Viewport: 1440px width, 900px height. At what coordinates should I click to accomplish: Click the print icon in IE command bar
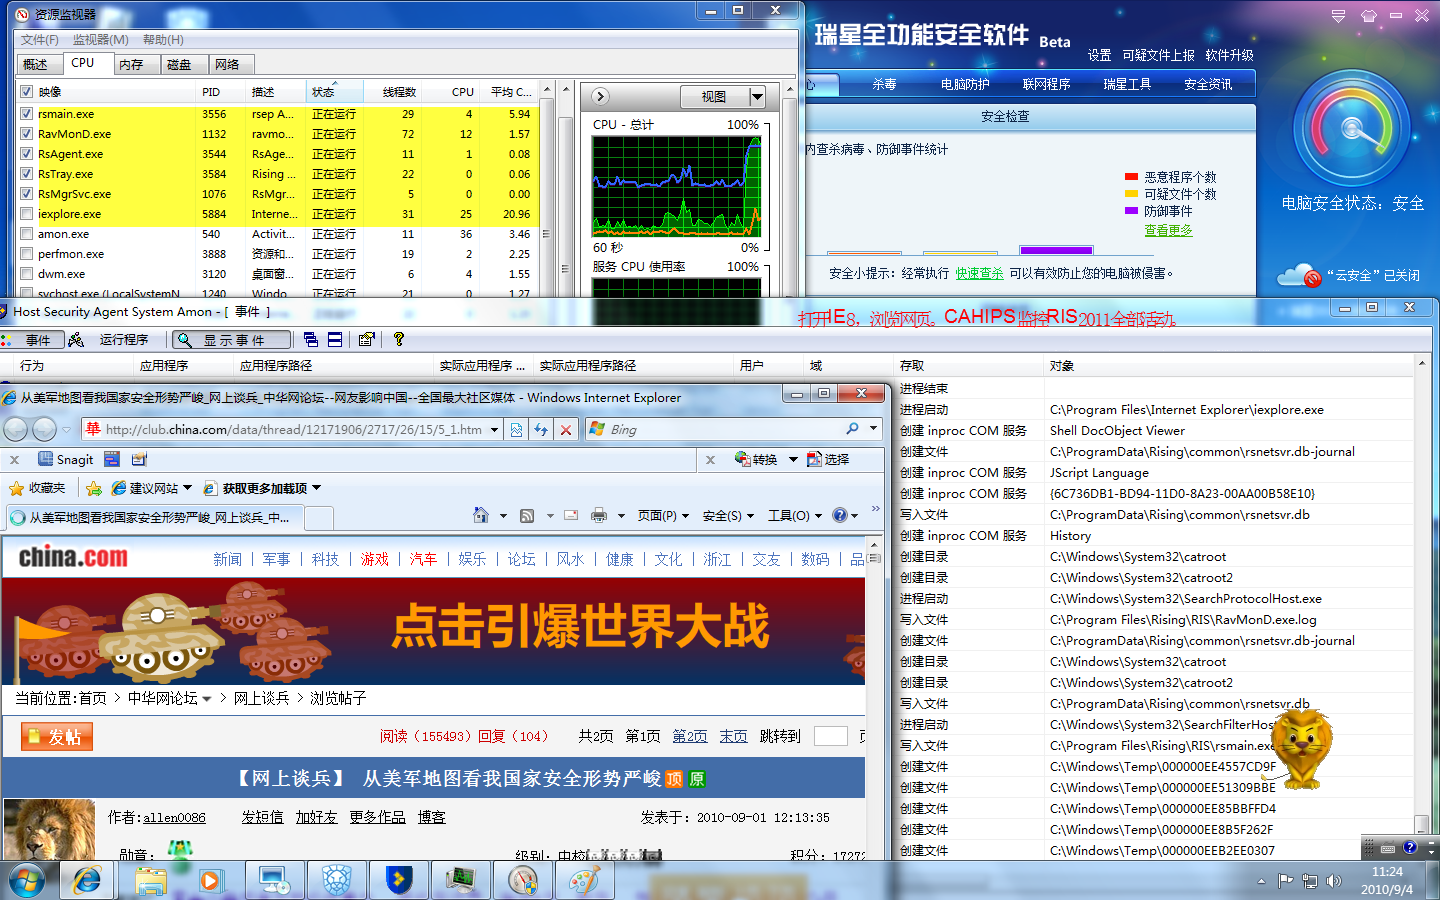pyautogui.click(x=599, y=515)
